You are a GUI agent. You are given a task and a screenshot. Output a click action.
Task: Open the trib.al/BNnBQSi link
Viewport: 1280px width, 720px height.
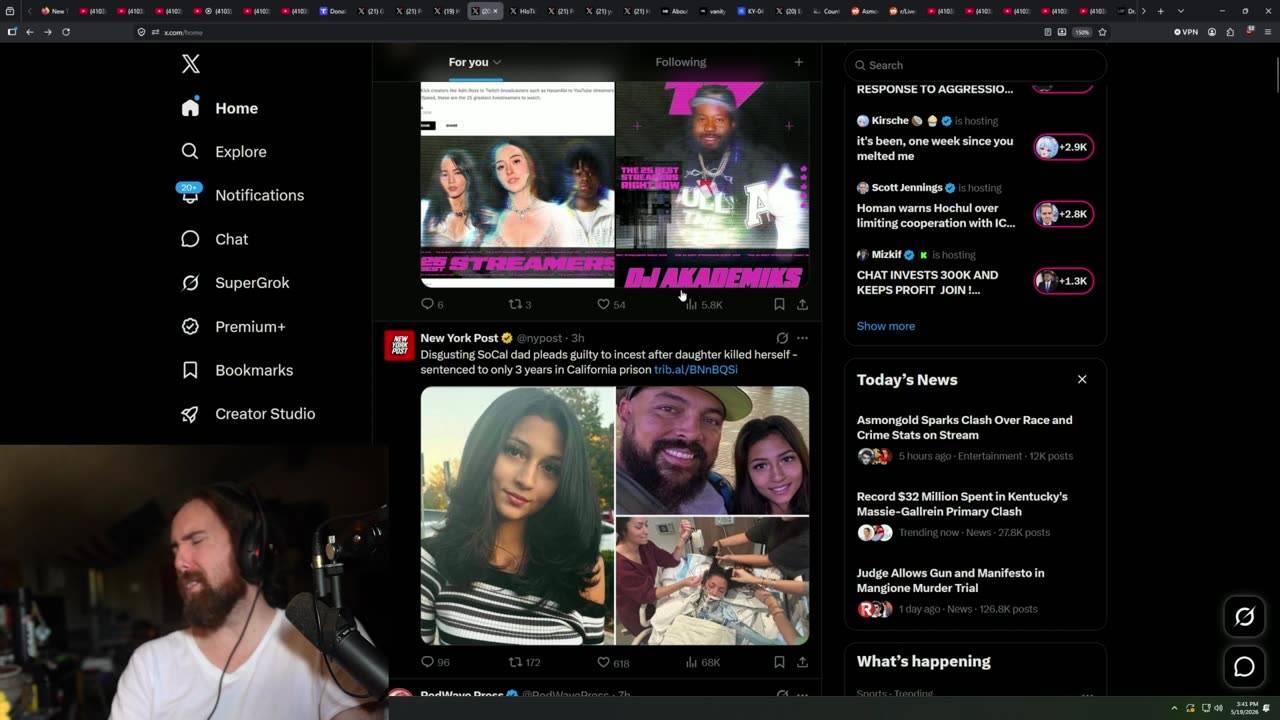[x=696, y=369]
